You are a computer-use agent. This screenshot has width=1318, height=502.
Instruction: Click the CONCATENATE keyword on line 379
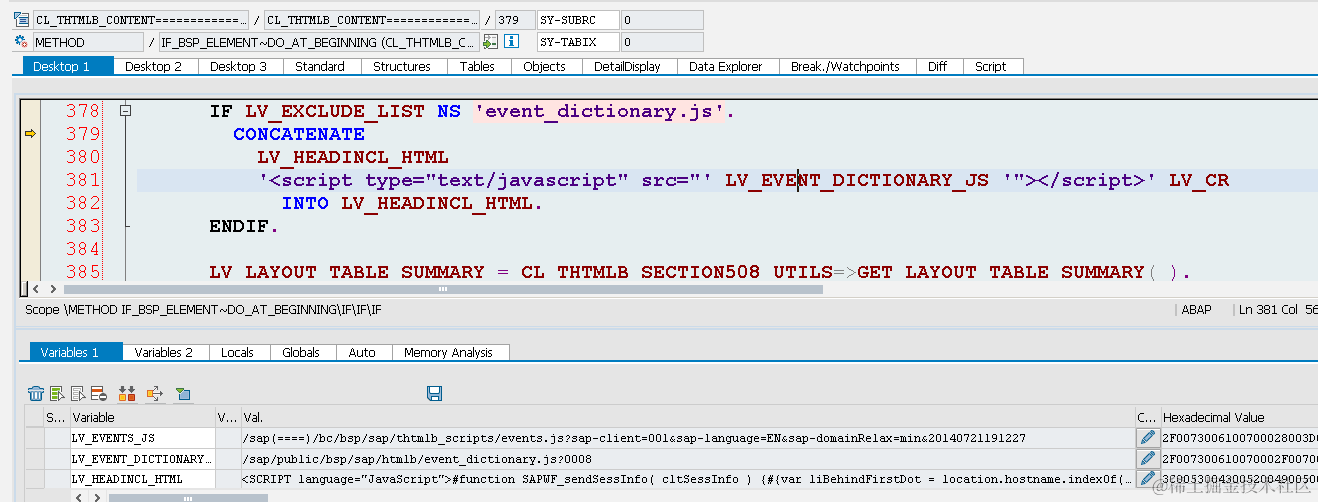299,133
